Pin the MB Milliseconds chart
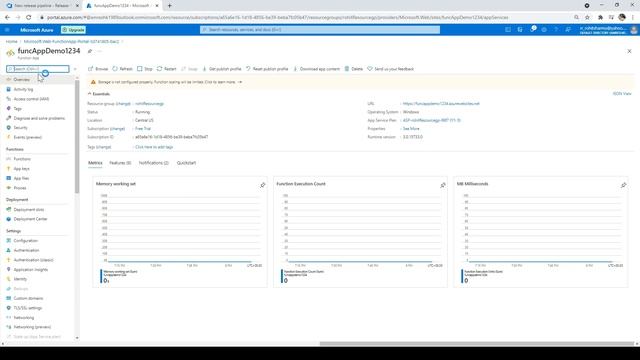 tap(623, 185)
